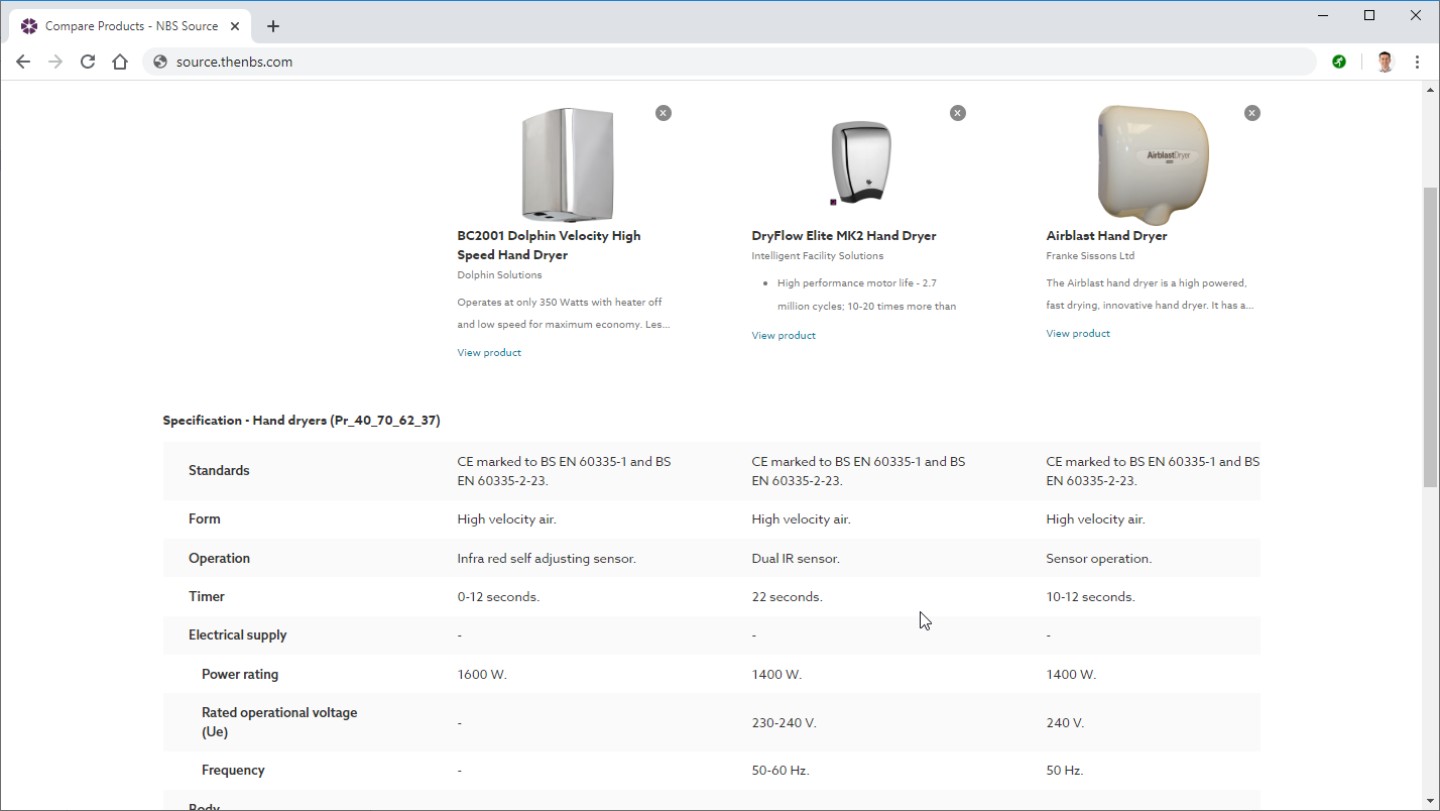Click the address bar showing source.thenbs.com
Screen dimensions: 1440x811
coord(700,62)
